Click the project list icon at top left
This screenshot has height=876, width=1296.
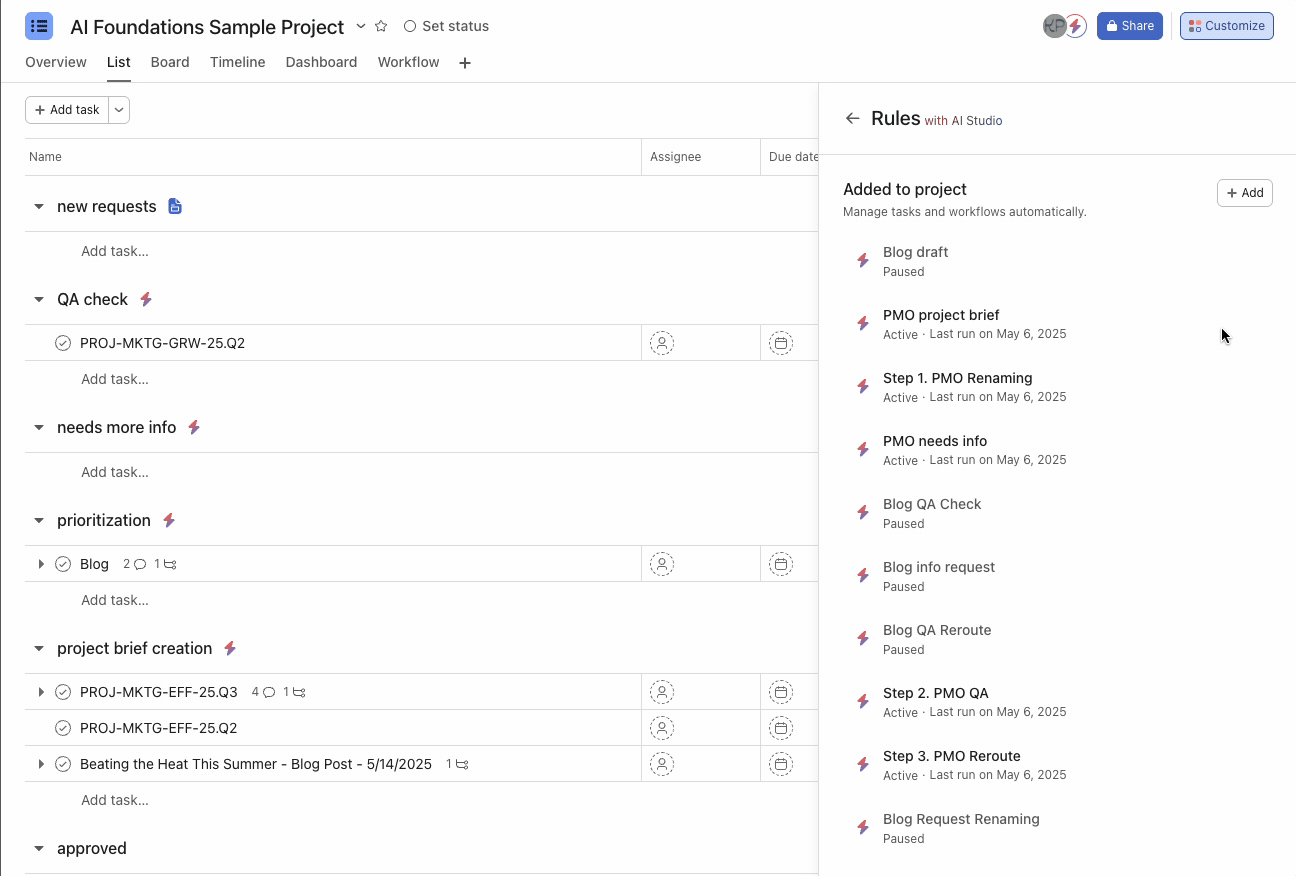coord(39,26)
